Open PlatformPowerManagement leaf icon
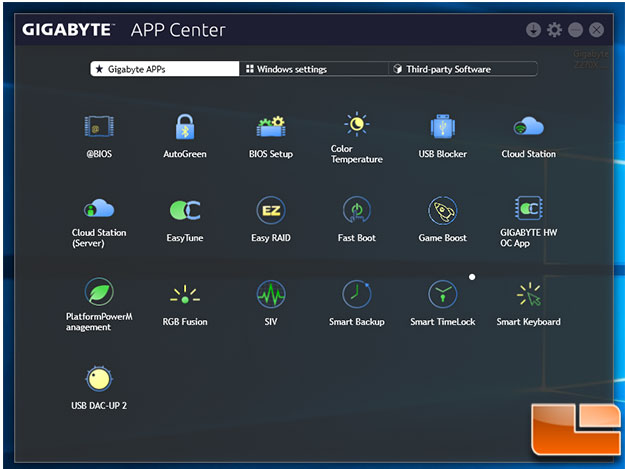Image resolution: width=625 pixels, height=469 pixels. coord(99,292)
